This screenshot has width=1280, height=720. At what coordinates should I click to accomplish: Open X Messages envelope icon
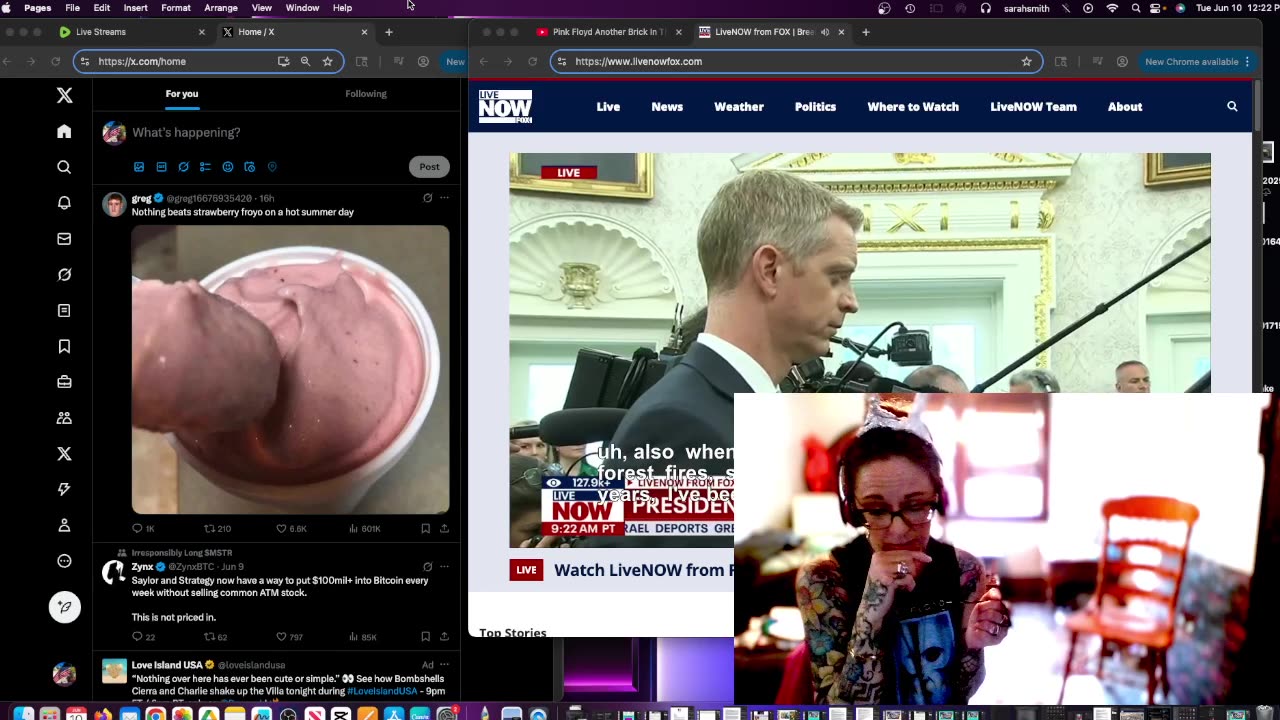[x=64, y=239]
